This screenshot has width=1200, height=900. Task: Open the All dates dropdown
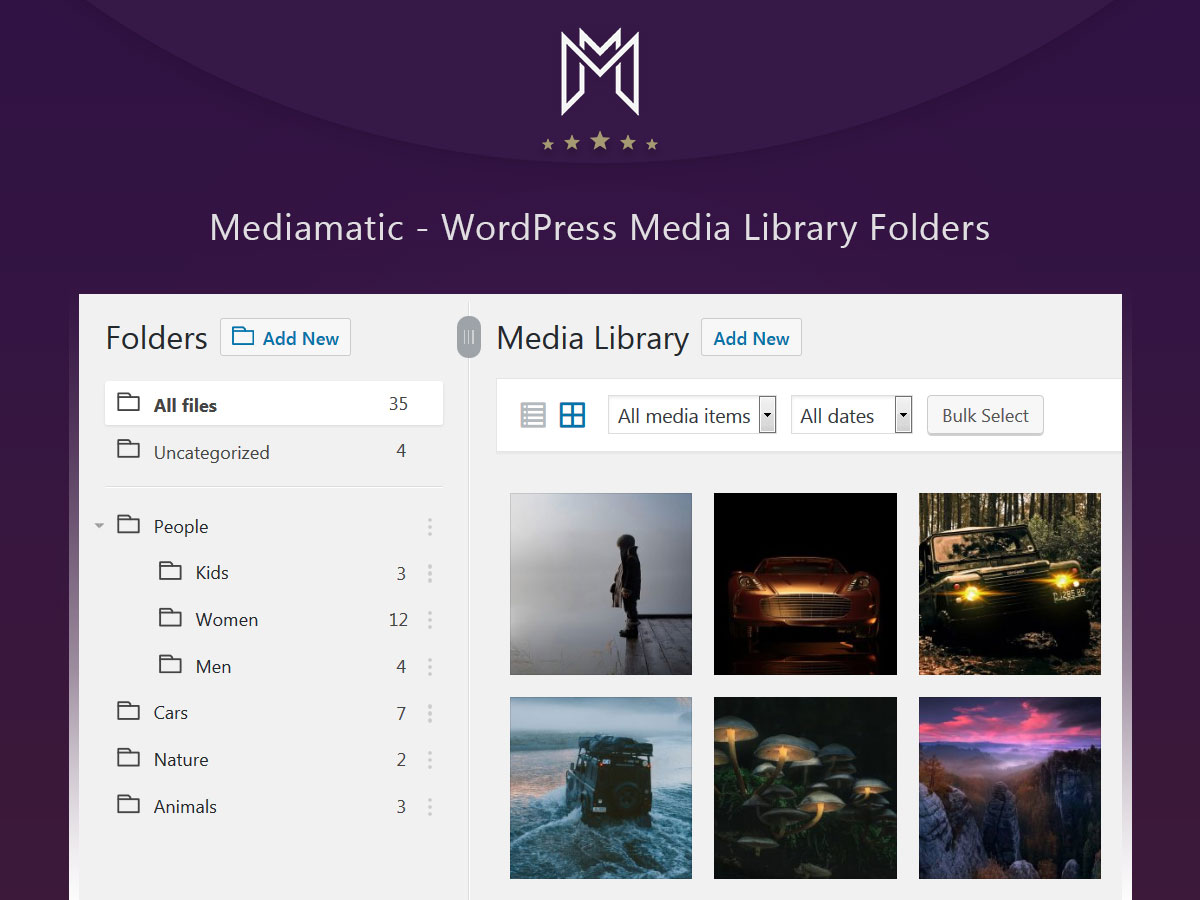click(852, 415)
